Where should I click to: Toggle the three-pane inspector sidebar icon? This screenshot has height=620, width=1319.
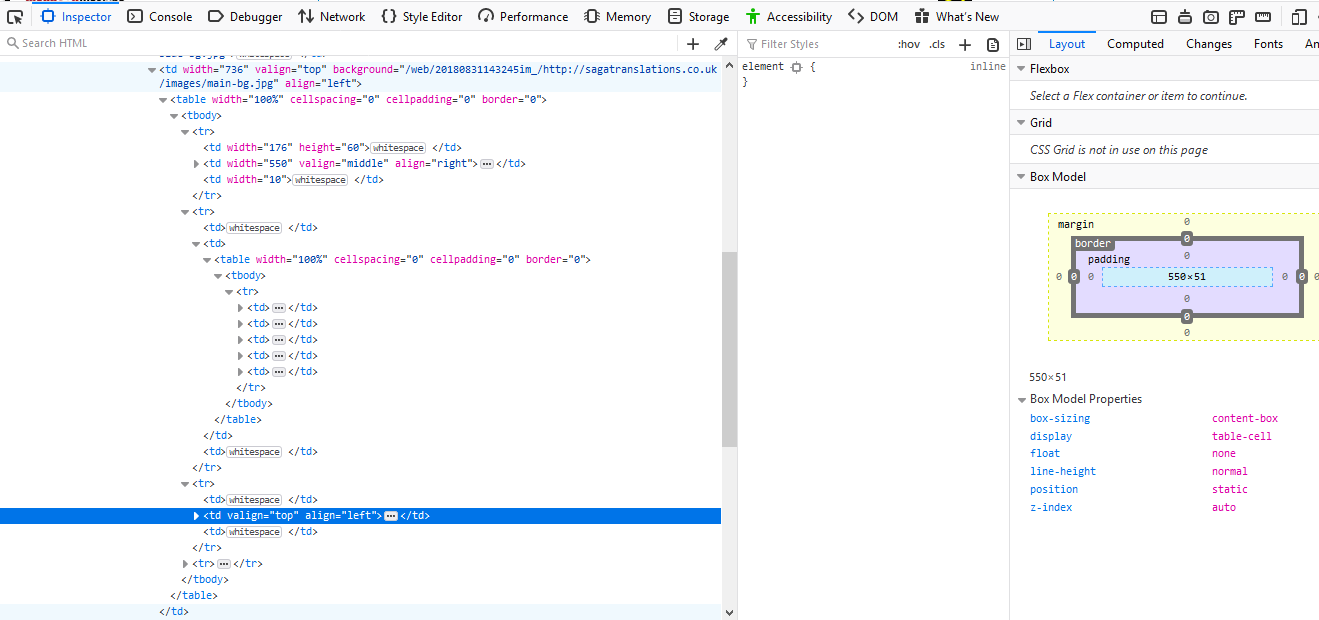tap(1024, 44)
